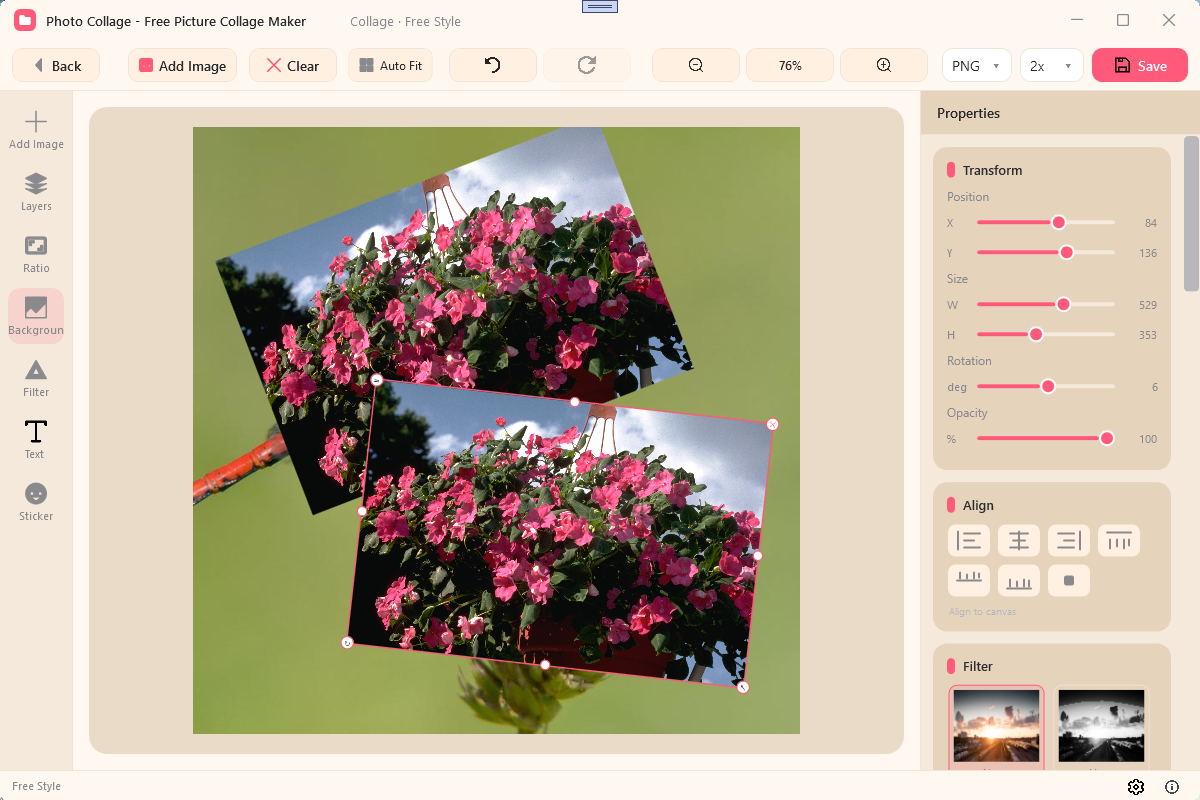The image size is (1200, 800).
Task: Select the sunset color filter thumbnail
Action: (996, 728)
